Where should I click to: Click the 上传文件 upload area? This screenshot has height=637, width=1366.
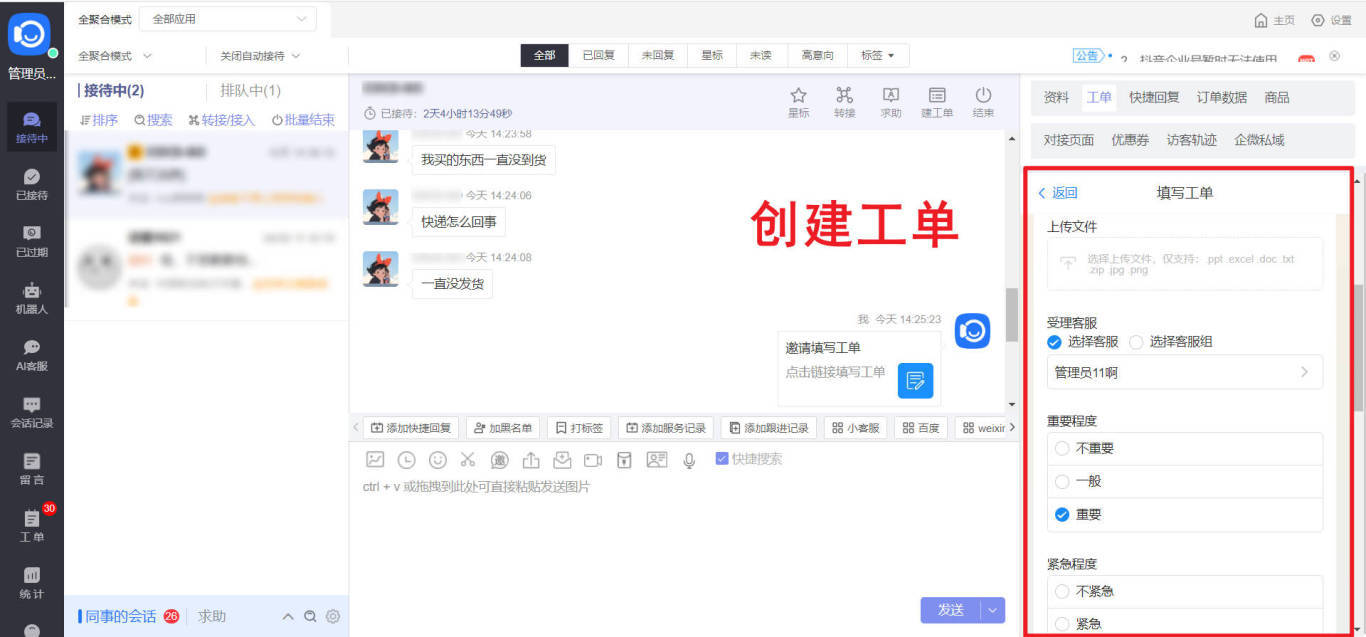click(x=1184, y=263)
